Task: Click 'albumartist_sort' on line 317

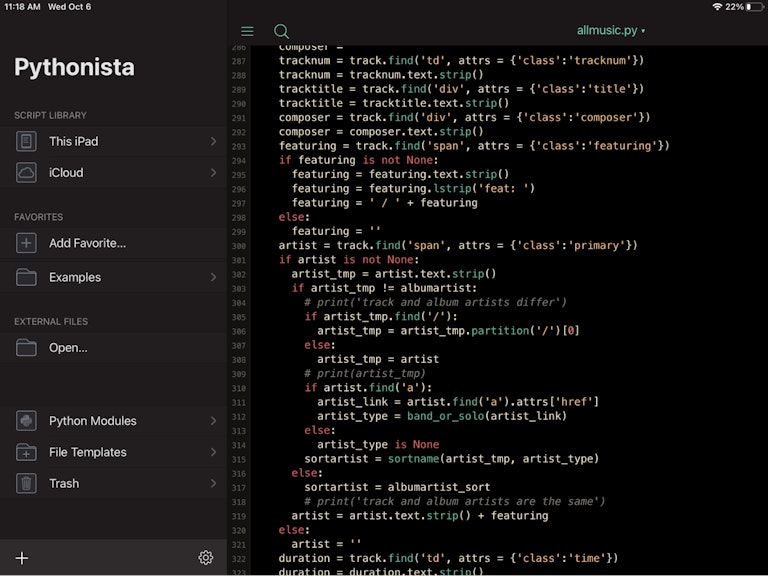Action: [x=439, y=487]
